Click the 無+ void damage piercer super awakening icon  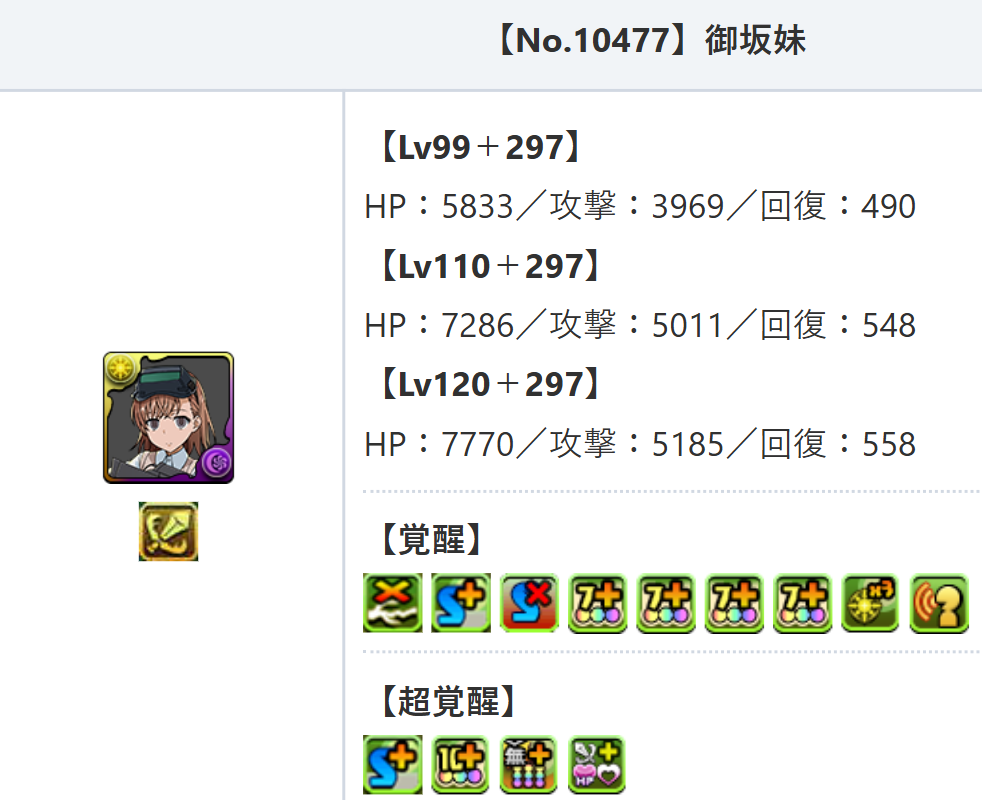click(x=529, y=765)
